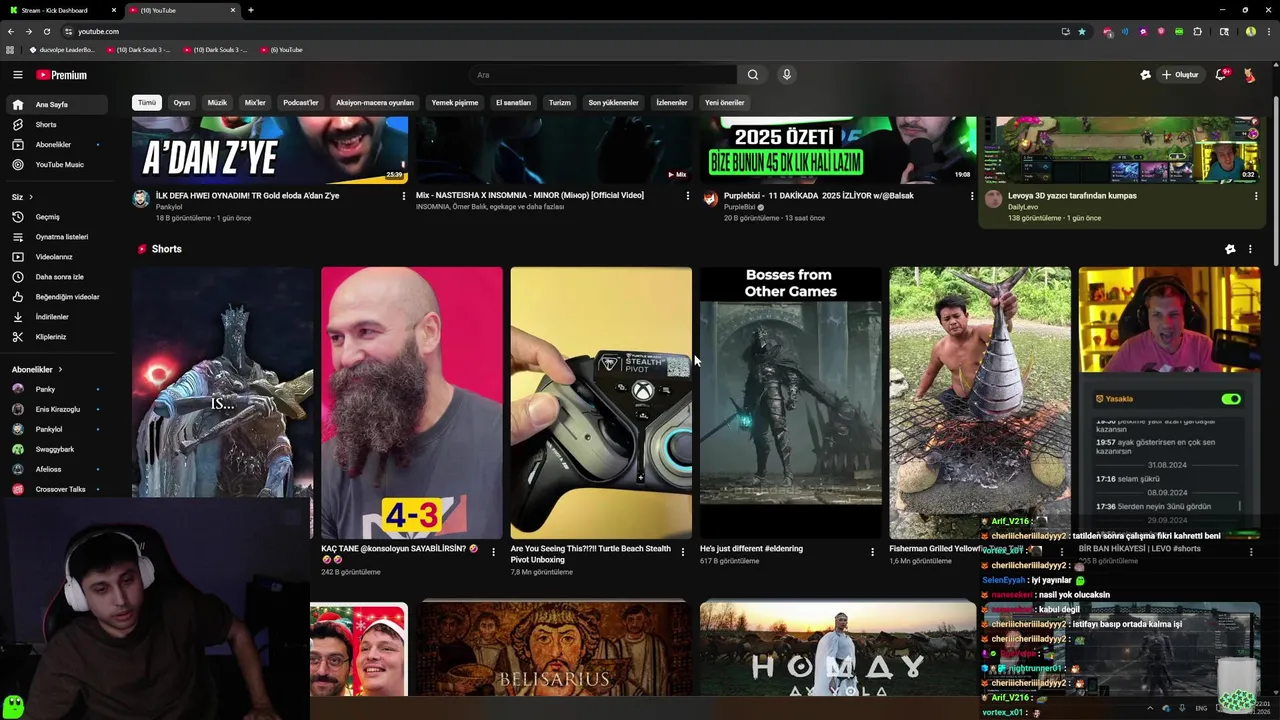Click the red extension icon with badge 1

click(x=1108, y=32)
